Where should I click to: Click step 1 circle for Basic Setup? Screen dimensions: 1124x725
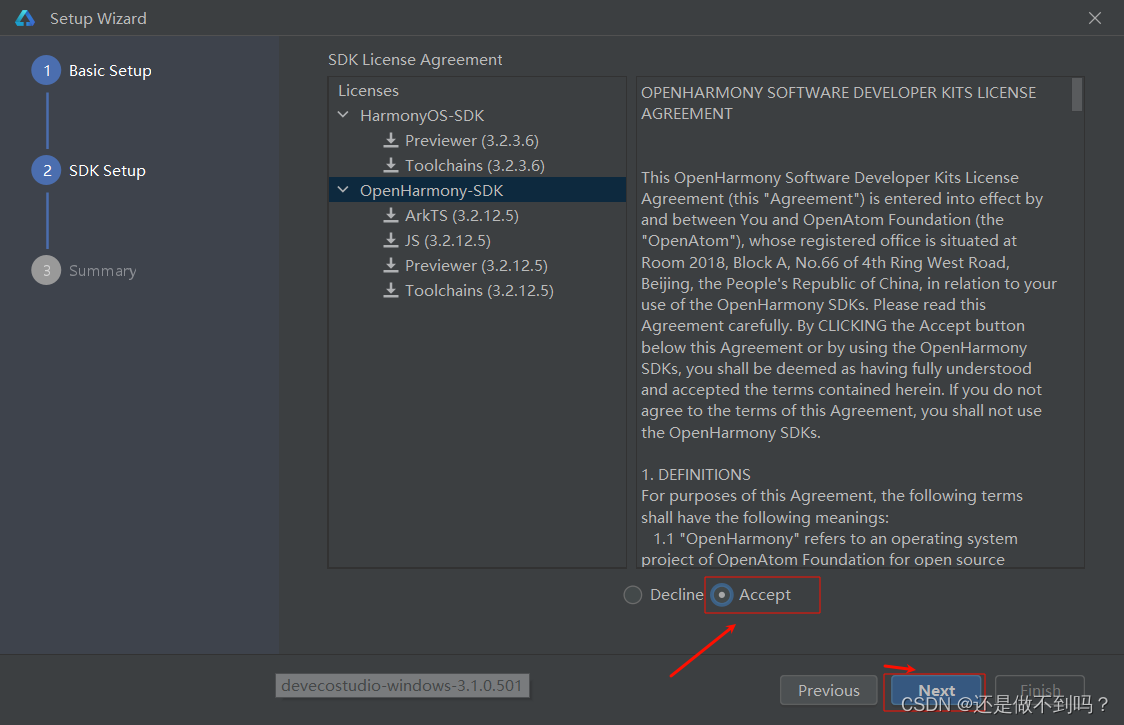47,70
